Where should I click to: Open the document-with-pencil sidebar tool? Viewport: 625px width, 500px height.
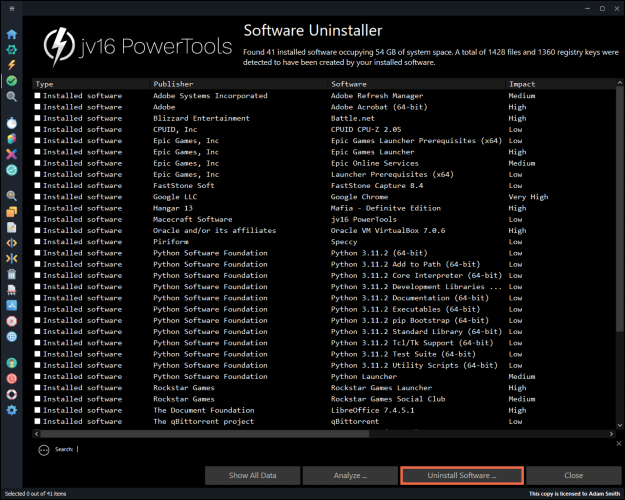pos(12,227)
